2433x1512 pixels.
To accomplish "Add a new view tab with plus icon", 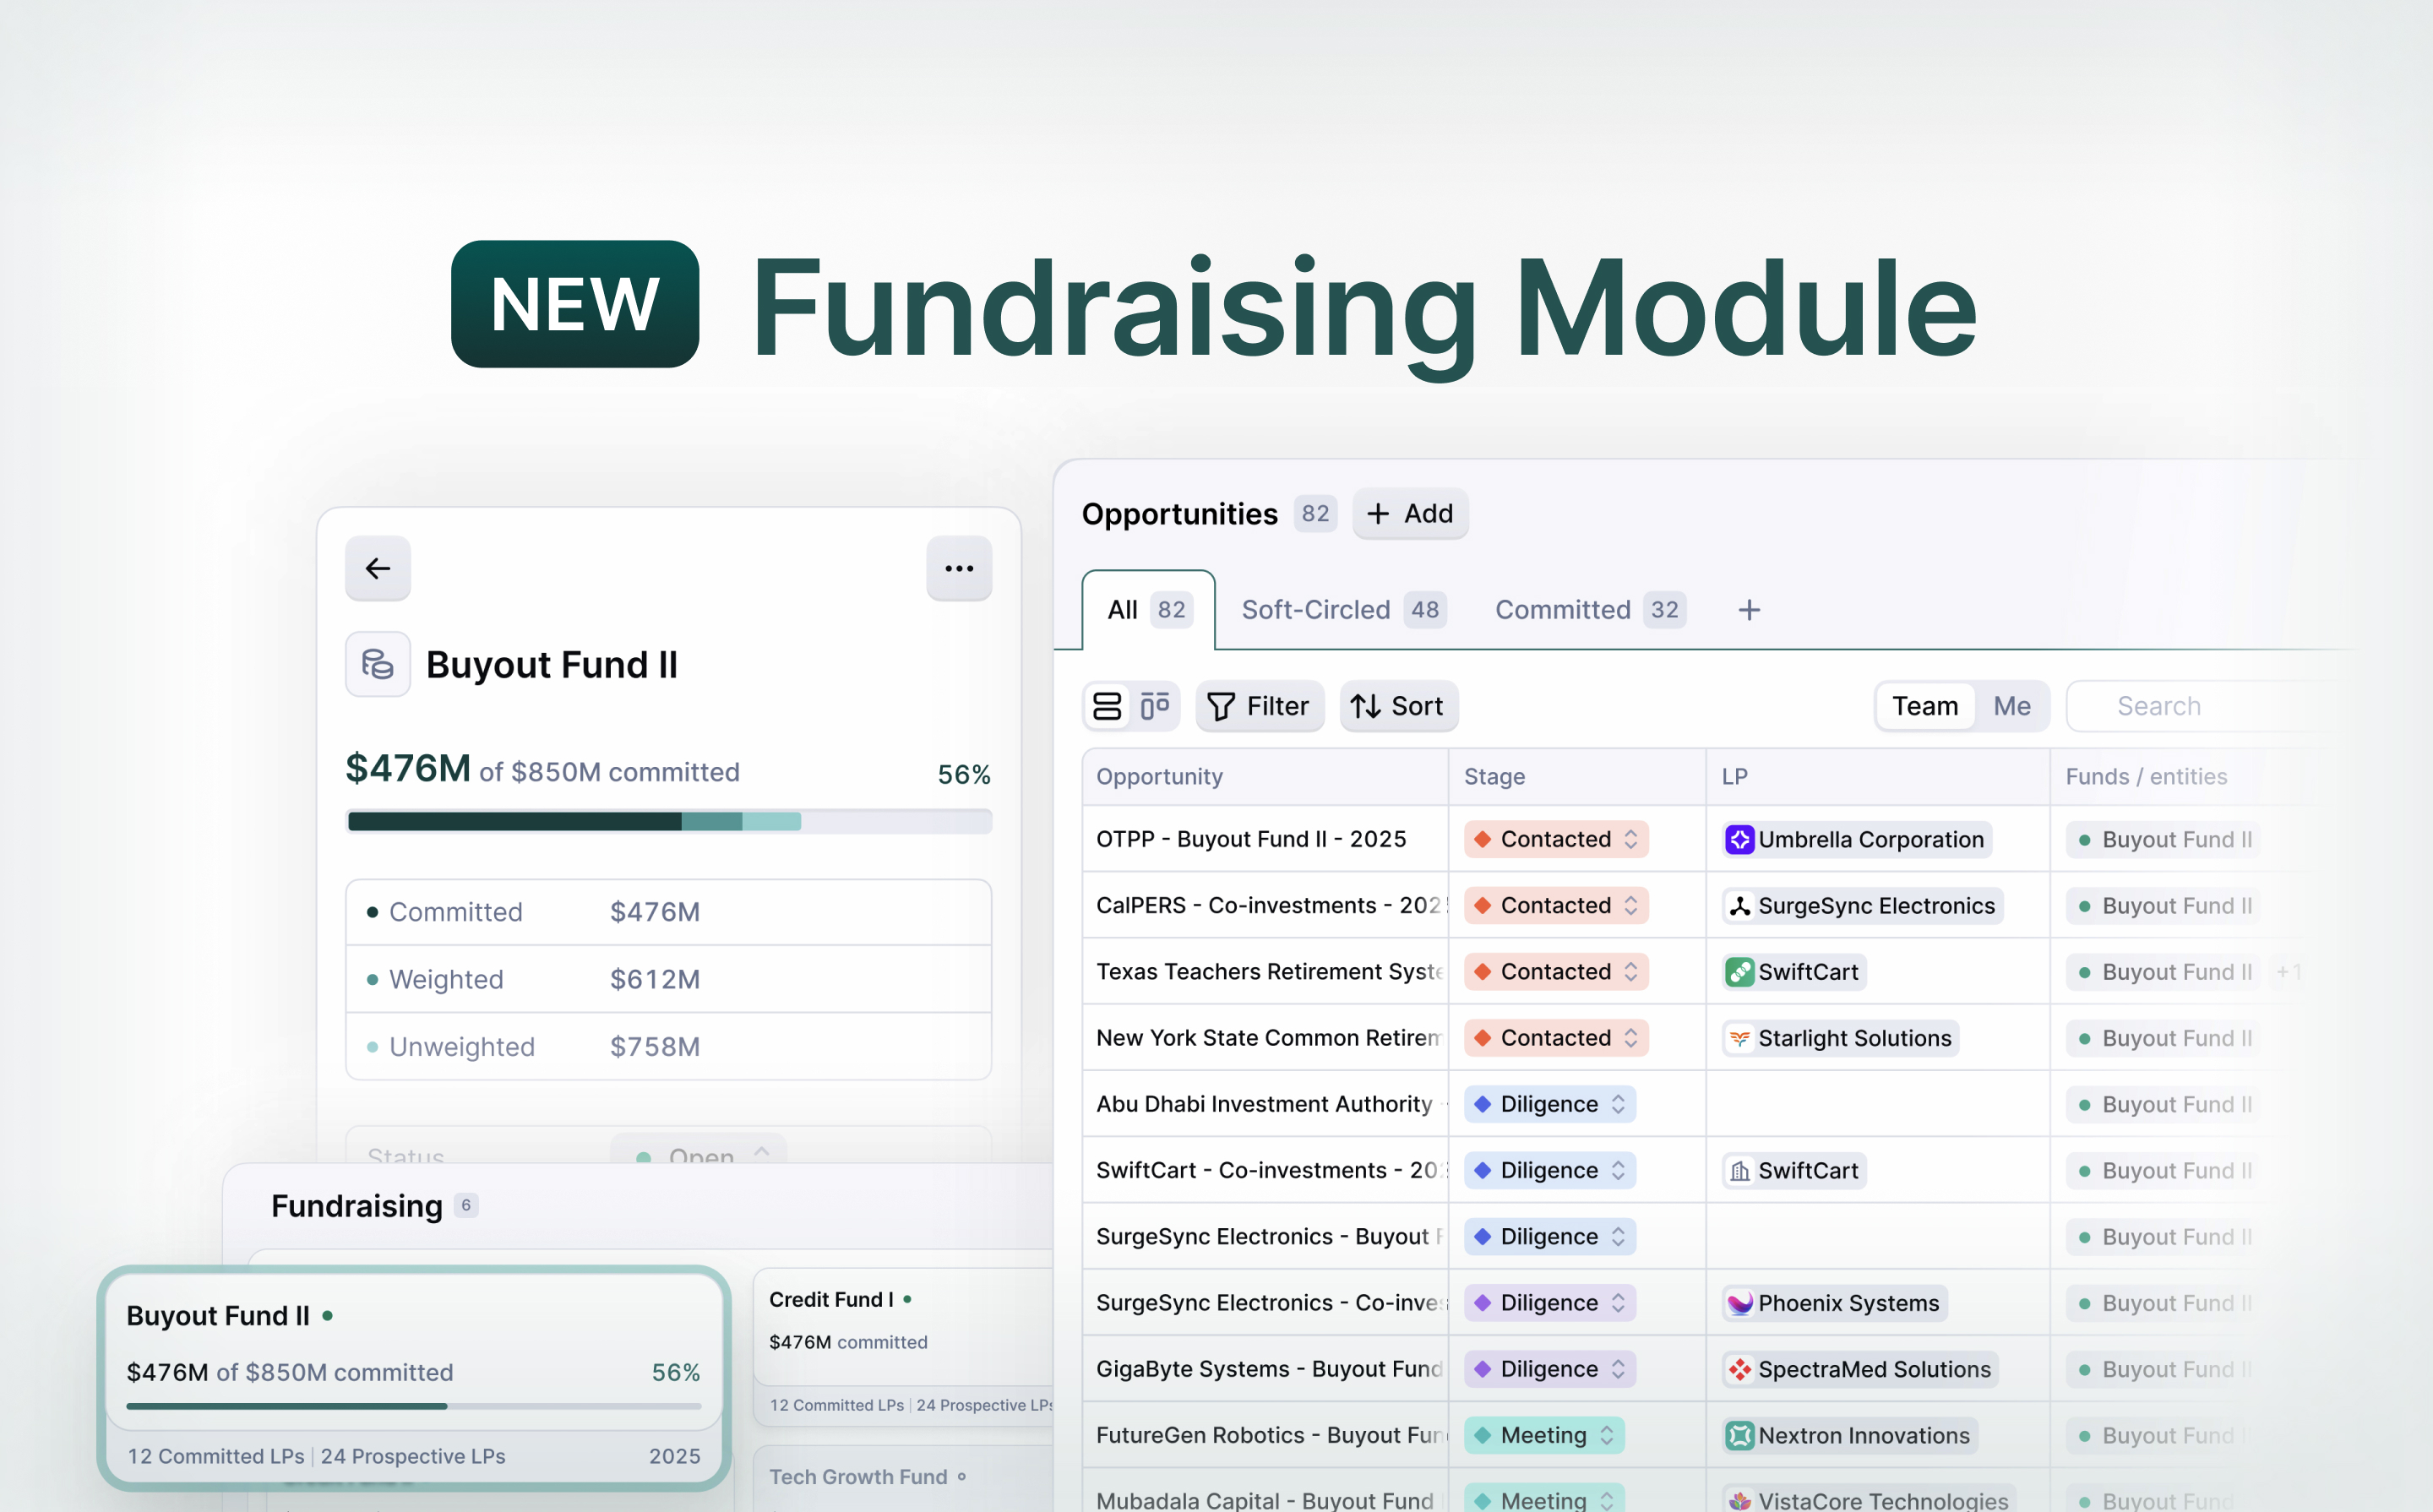I will pyautogui.click(x=1749, y=610).
